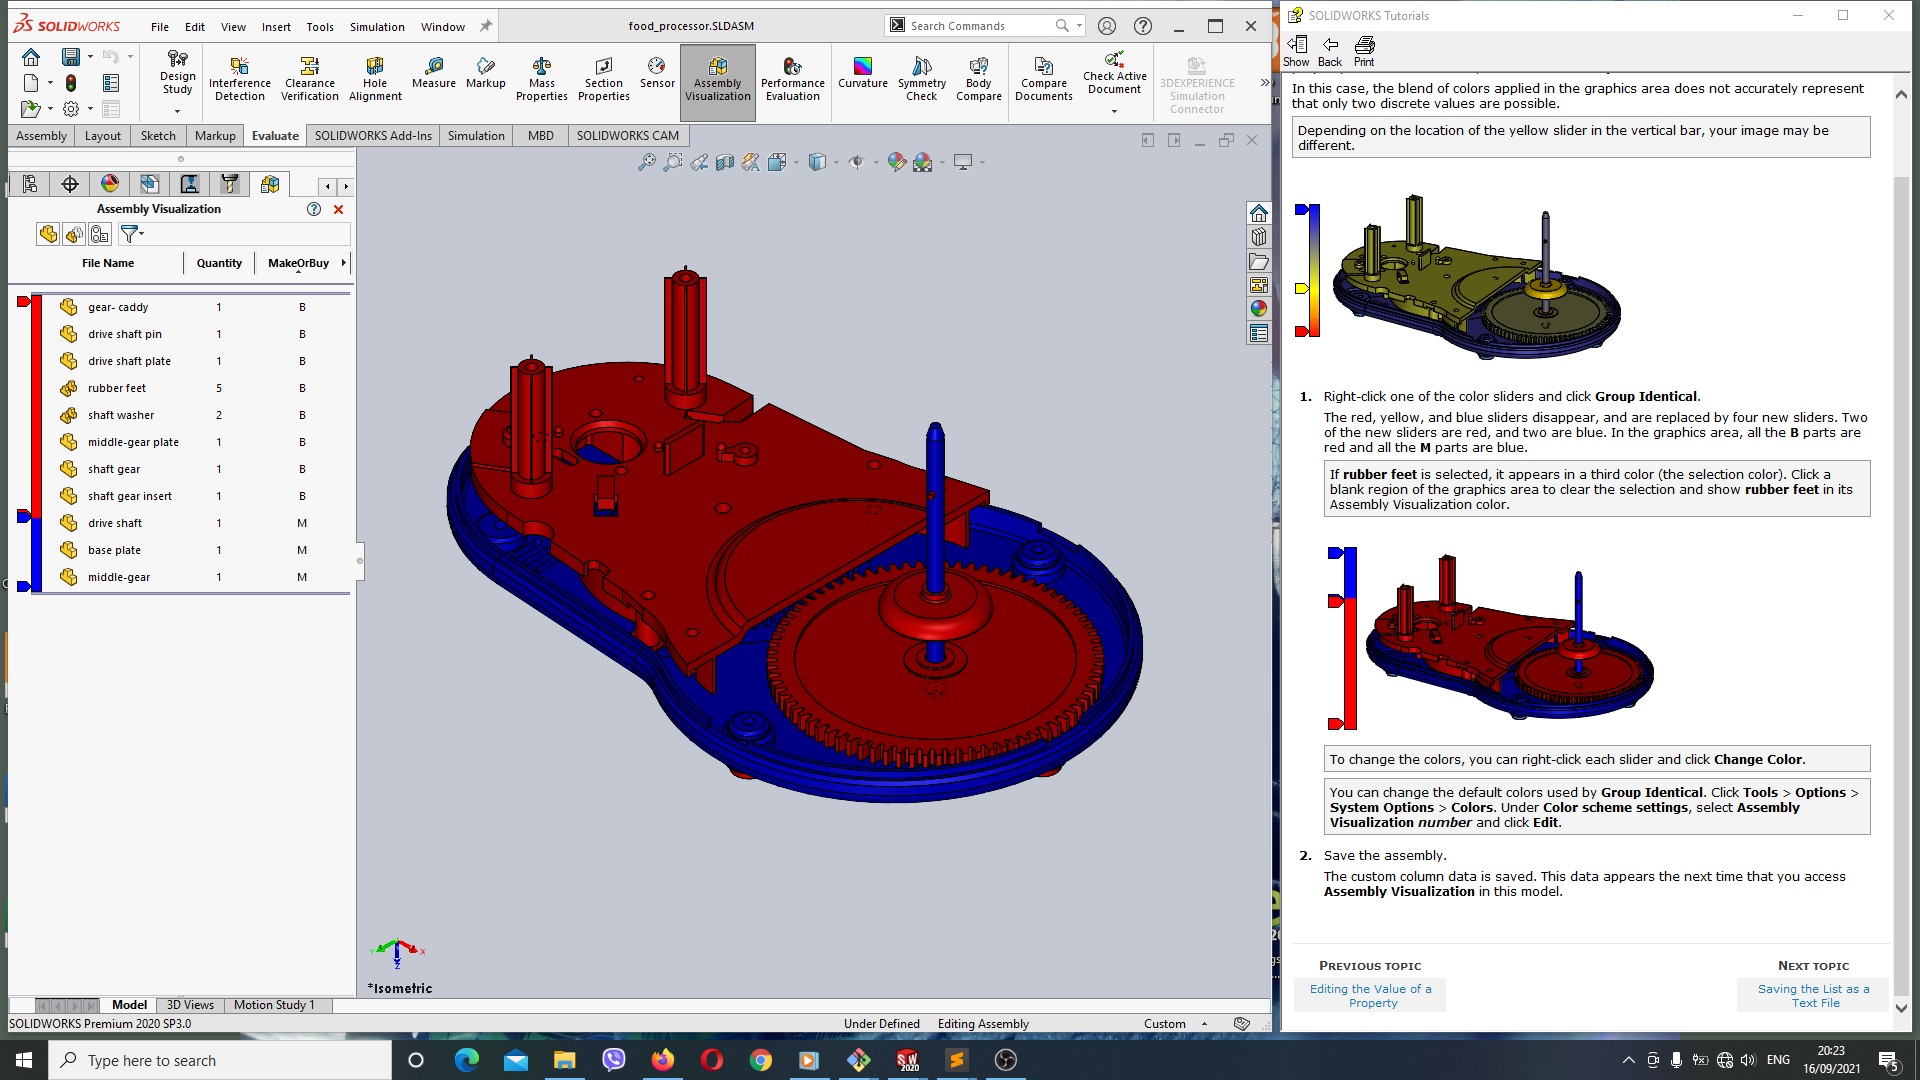Pin the SOLIDWORKS menu bar
Viewport: 1920px width, 1080px height.
tap(486, 26)
